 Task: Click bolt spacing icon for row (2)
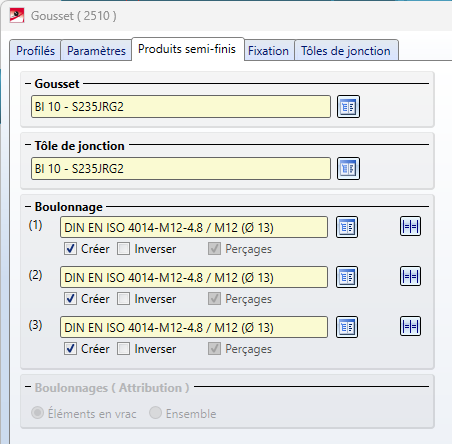410,276
